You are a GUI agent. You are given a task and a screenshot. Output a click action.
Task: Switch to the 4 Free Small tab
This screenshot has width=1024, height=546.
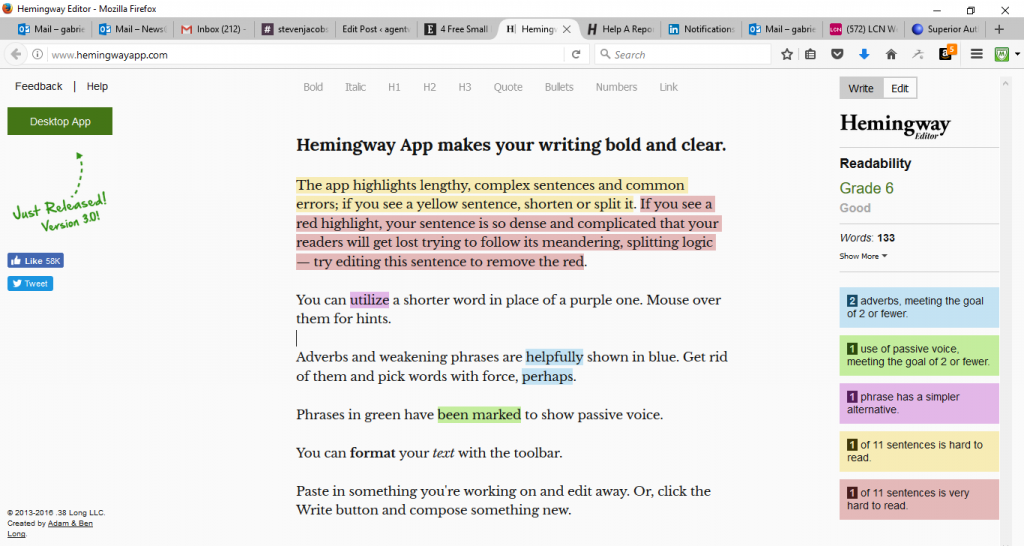(x=456, y=29)
